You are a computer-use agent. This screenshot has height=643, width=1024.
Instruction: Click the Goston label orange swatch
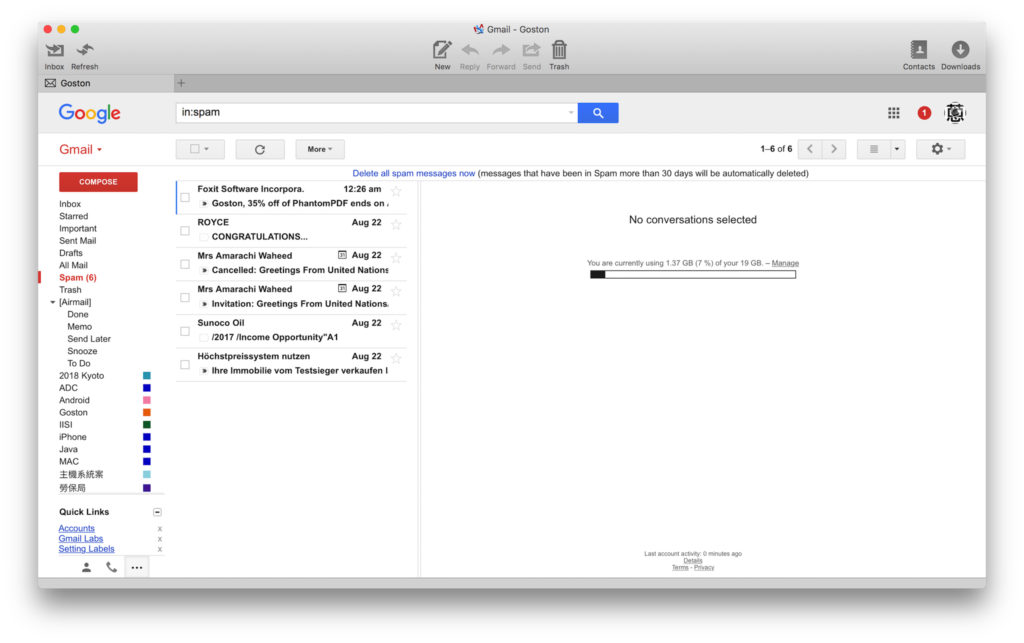pos(147,413)
